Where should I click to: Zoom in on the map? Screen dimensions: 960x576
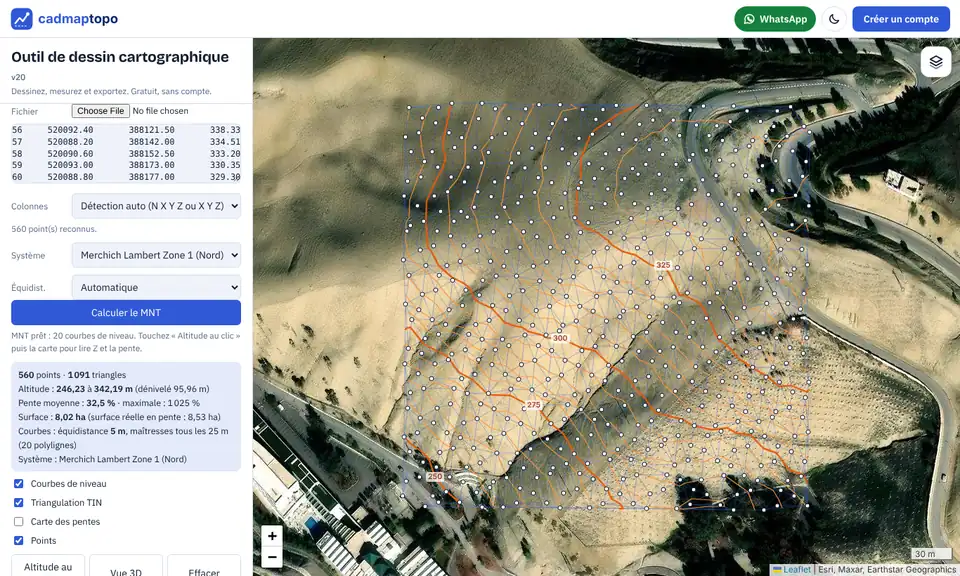tap(272, 536)
